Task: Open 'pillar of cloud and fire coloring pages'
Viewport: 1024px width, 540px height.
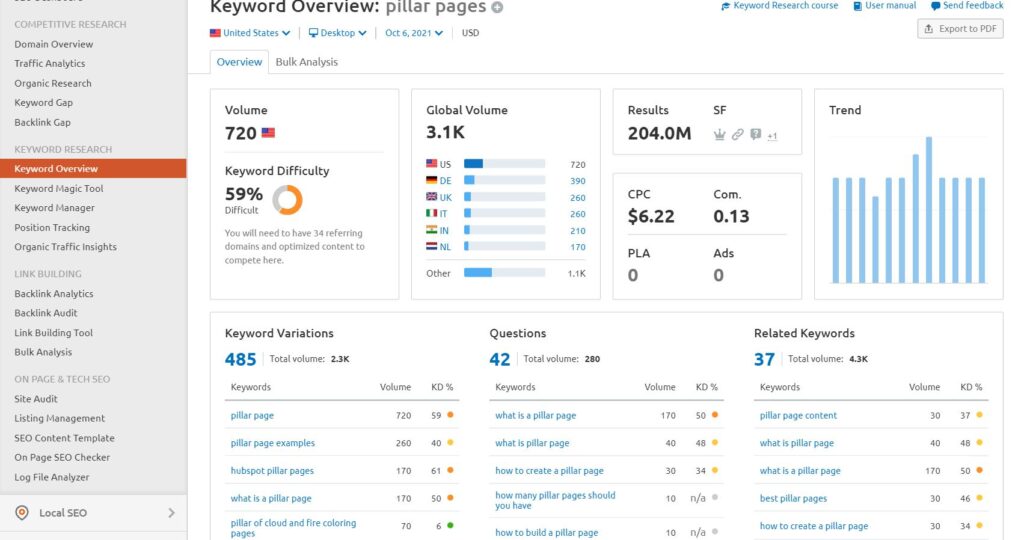Action: (293, 528)
